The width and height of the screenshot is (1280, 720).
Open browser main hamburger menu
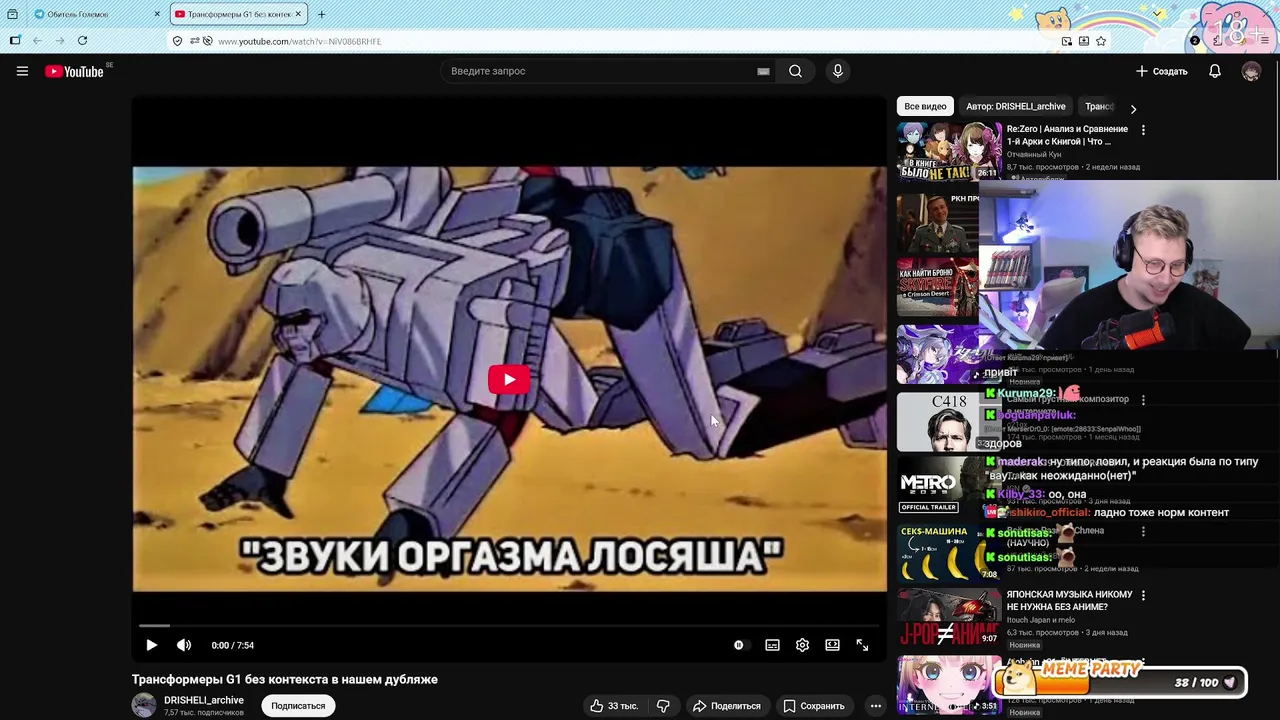click(1265, 41)
